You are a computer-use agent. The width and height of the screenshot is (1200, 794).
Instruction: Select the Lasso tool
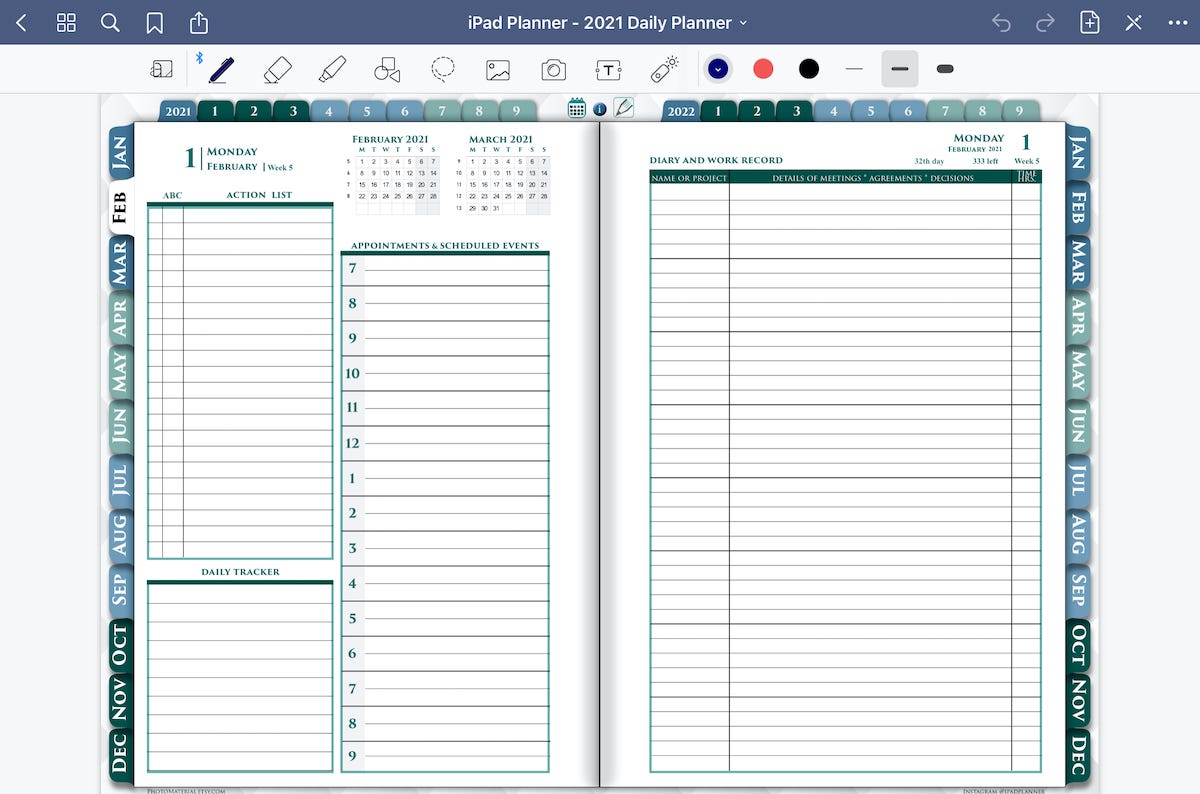[443, 69]
